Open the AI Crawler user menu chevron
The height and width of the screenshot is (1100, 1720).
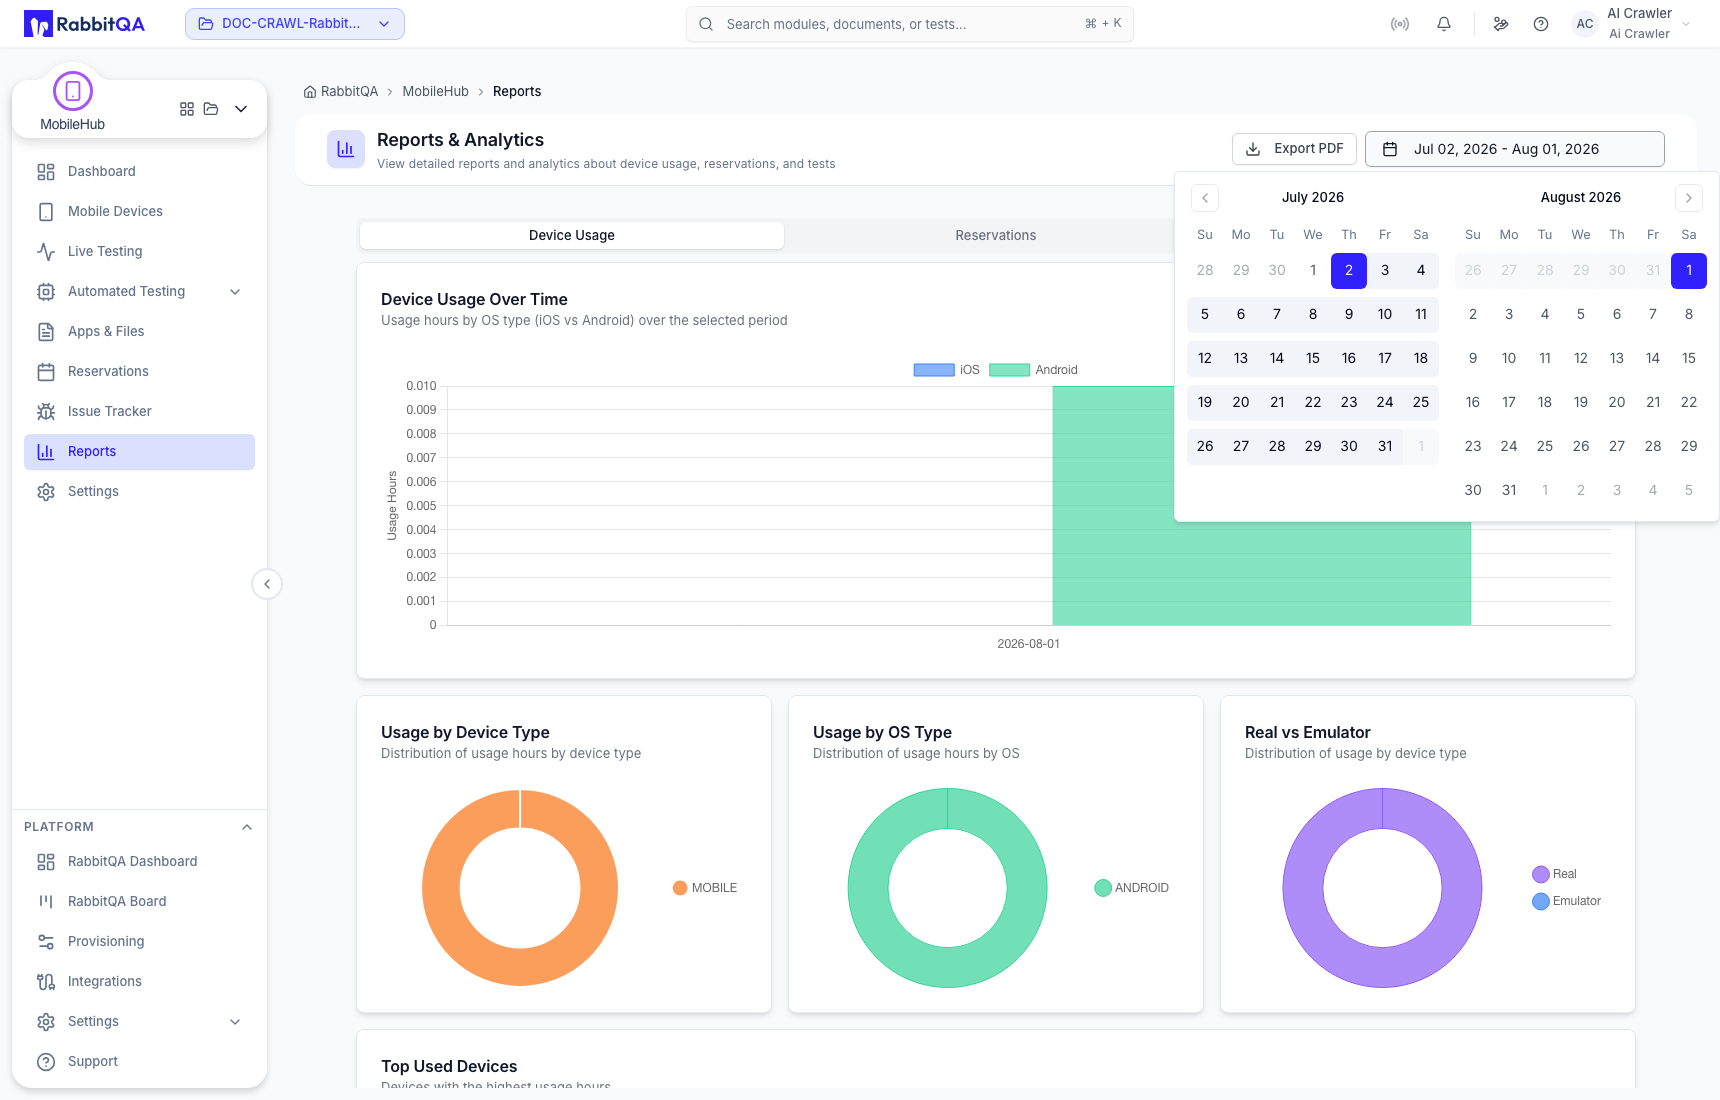click(1687, 24)
